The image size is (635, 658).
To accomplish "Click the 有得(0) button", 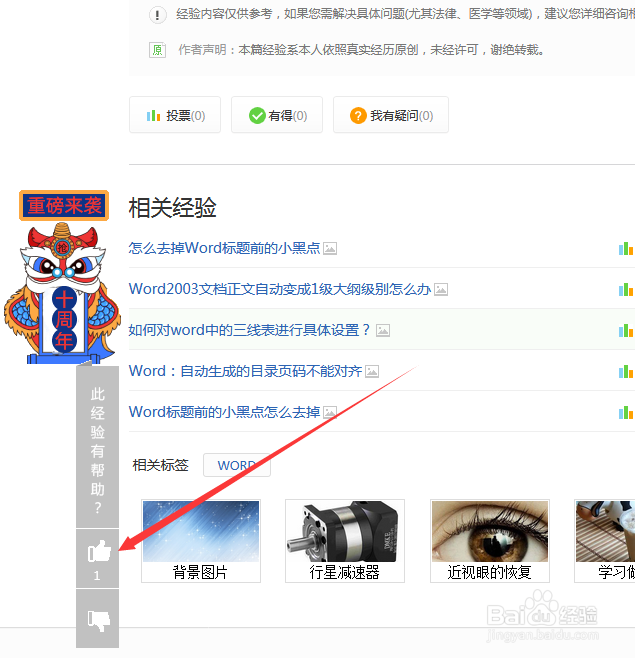I will [x=277, y=115].
